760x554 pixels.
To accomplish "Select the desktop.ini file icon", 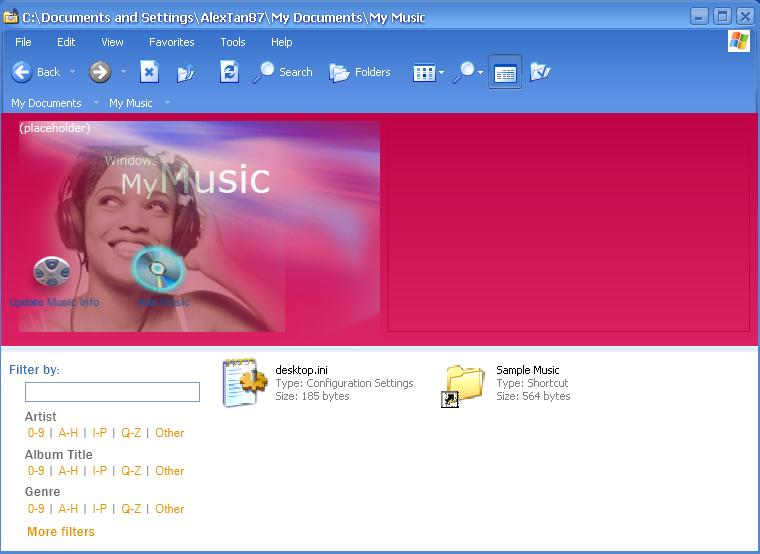I will [244, 383].
